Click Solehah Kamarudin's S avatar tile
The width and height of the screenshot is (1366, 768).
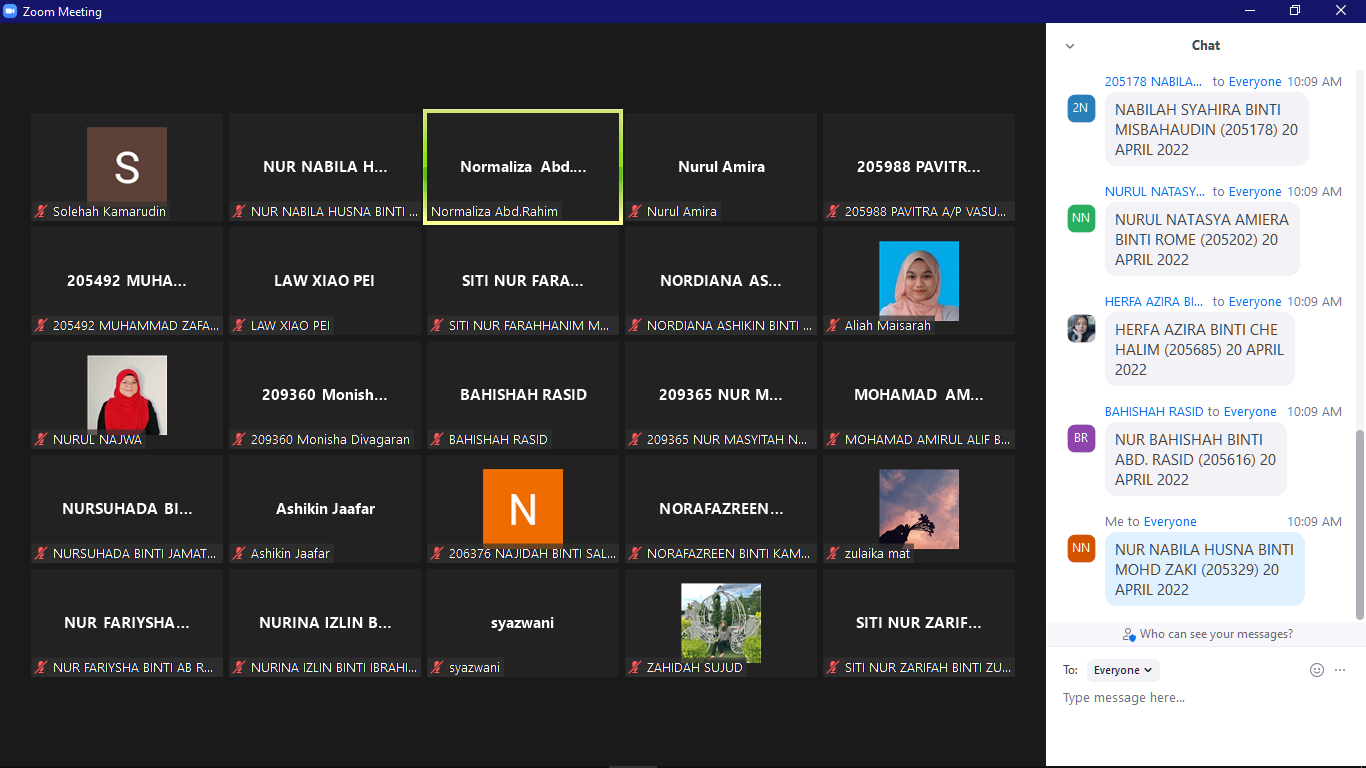coord(127,165)
